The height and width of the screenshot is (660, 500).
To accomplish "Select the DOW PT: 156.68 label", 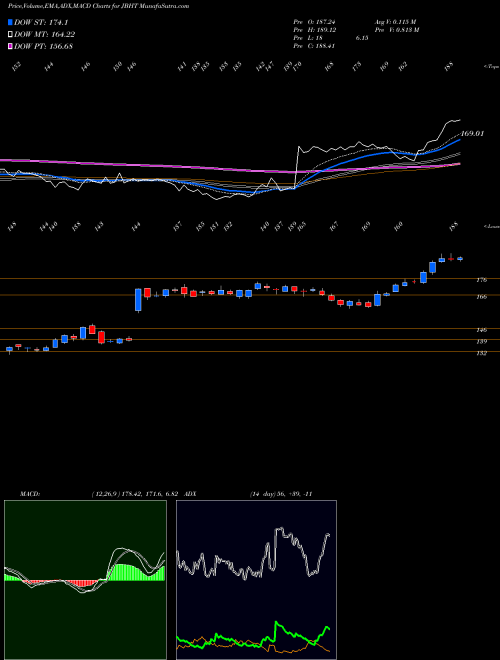I will pos(44,46).
